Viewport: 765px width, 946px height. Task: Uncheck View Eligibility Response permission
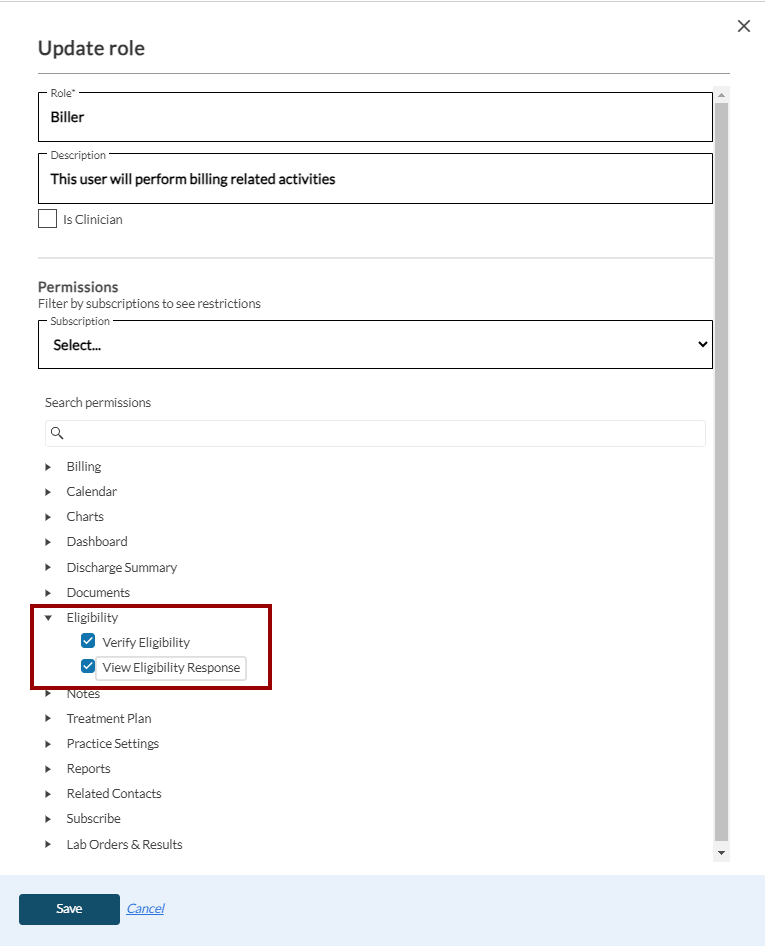(x=88, y=667)
